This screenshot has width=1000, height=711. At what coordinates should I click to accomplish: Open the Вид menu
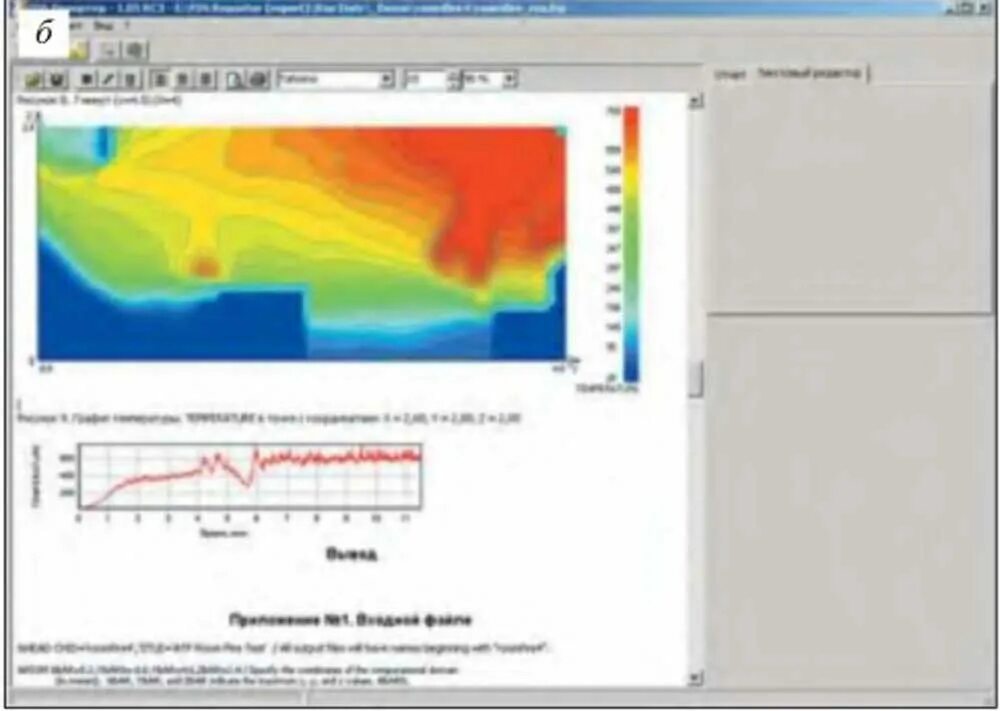(102, 26)
